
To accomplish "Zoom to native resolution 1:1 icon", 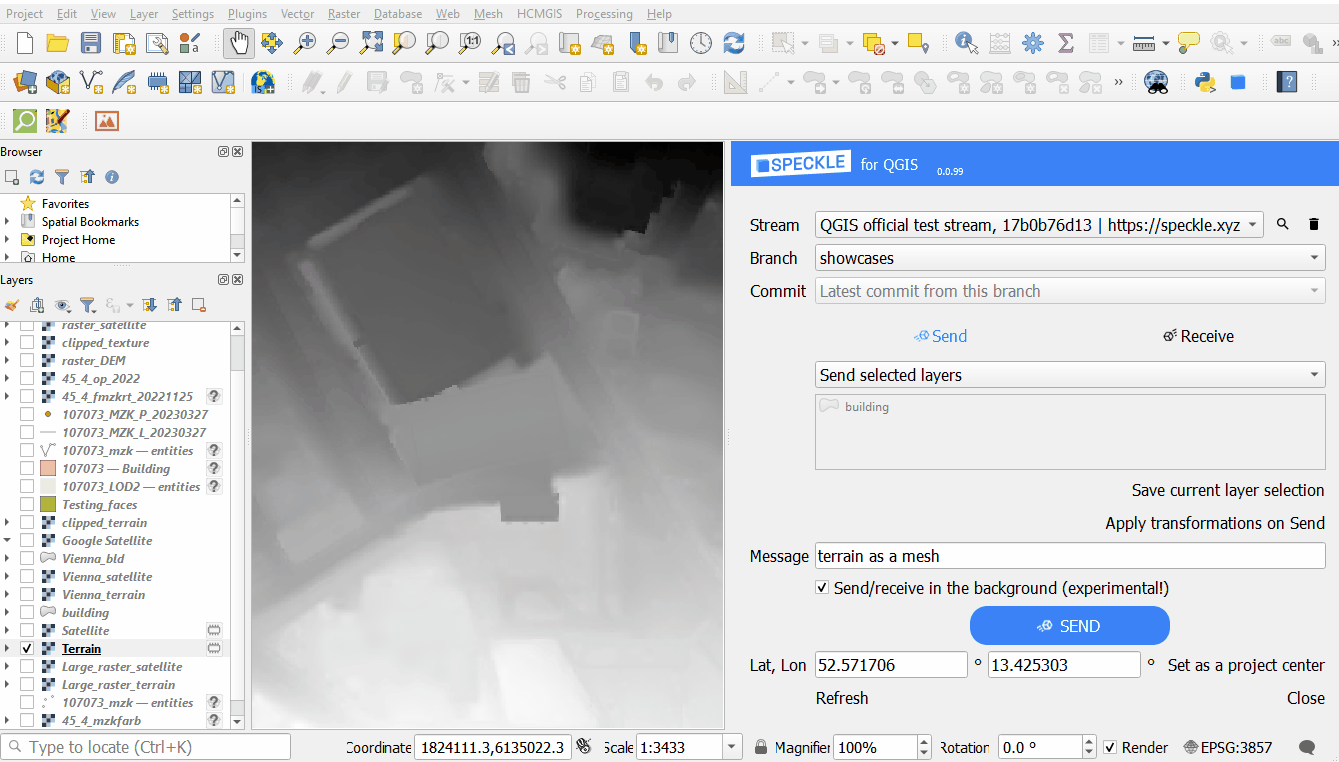I will click(x=470, y=43).
